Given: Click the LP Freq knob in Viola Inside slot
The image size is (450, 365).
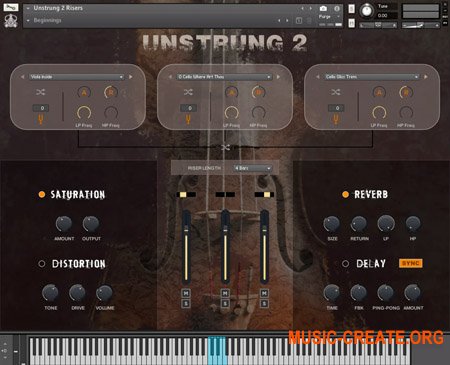Looking at the screenshot, I should [x=84, y=113].
